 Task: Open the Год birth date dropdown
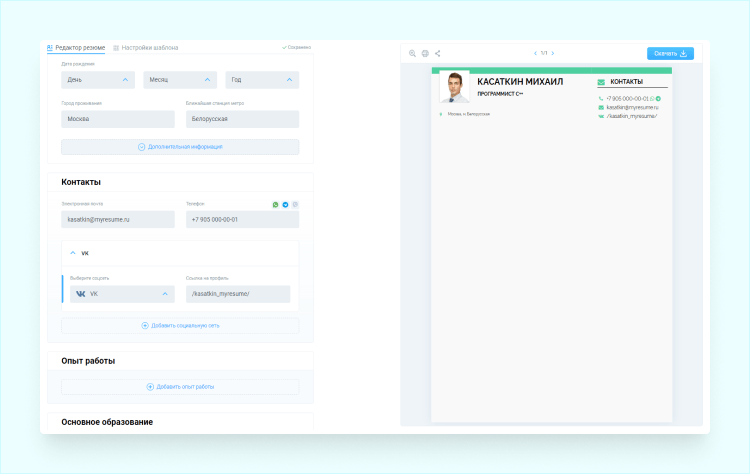tap(262, 80)
